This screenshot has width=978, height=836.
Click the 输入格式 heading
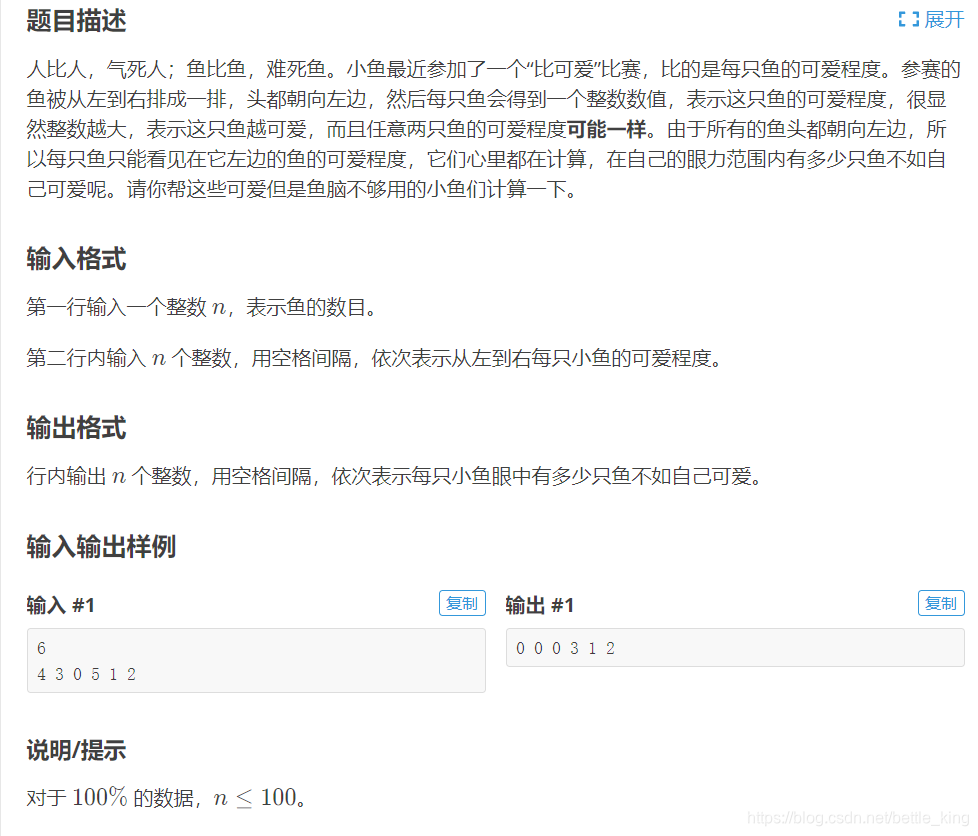point(76,259)
